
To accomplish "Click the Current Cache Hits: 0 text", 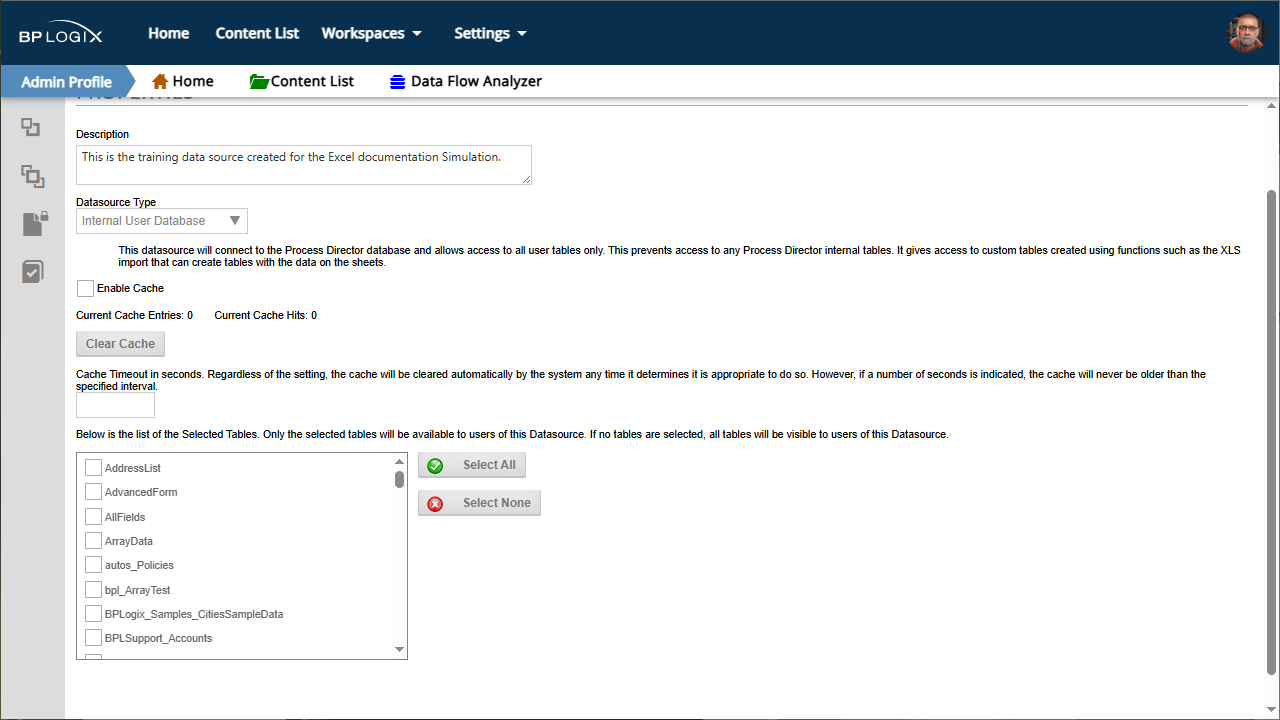I will click(266, 316).
